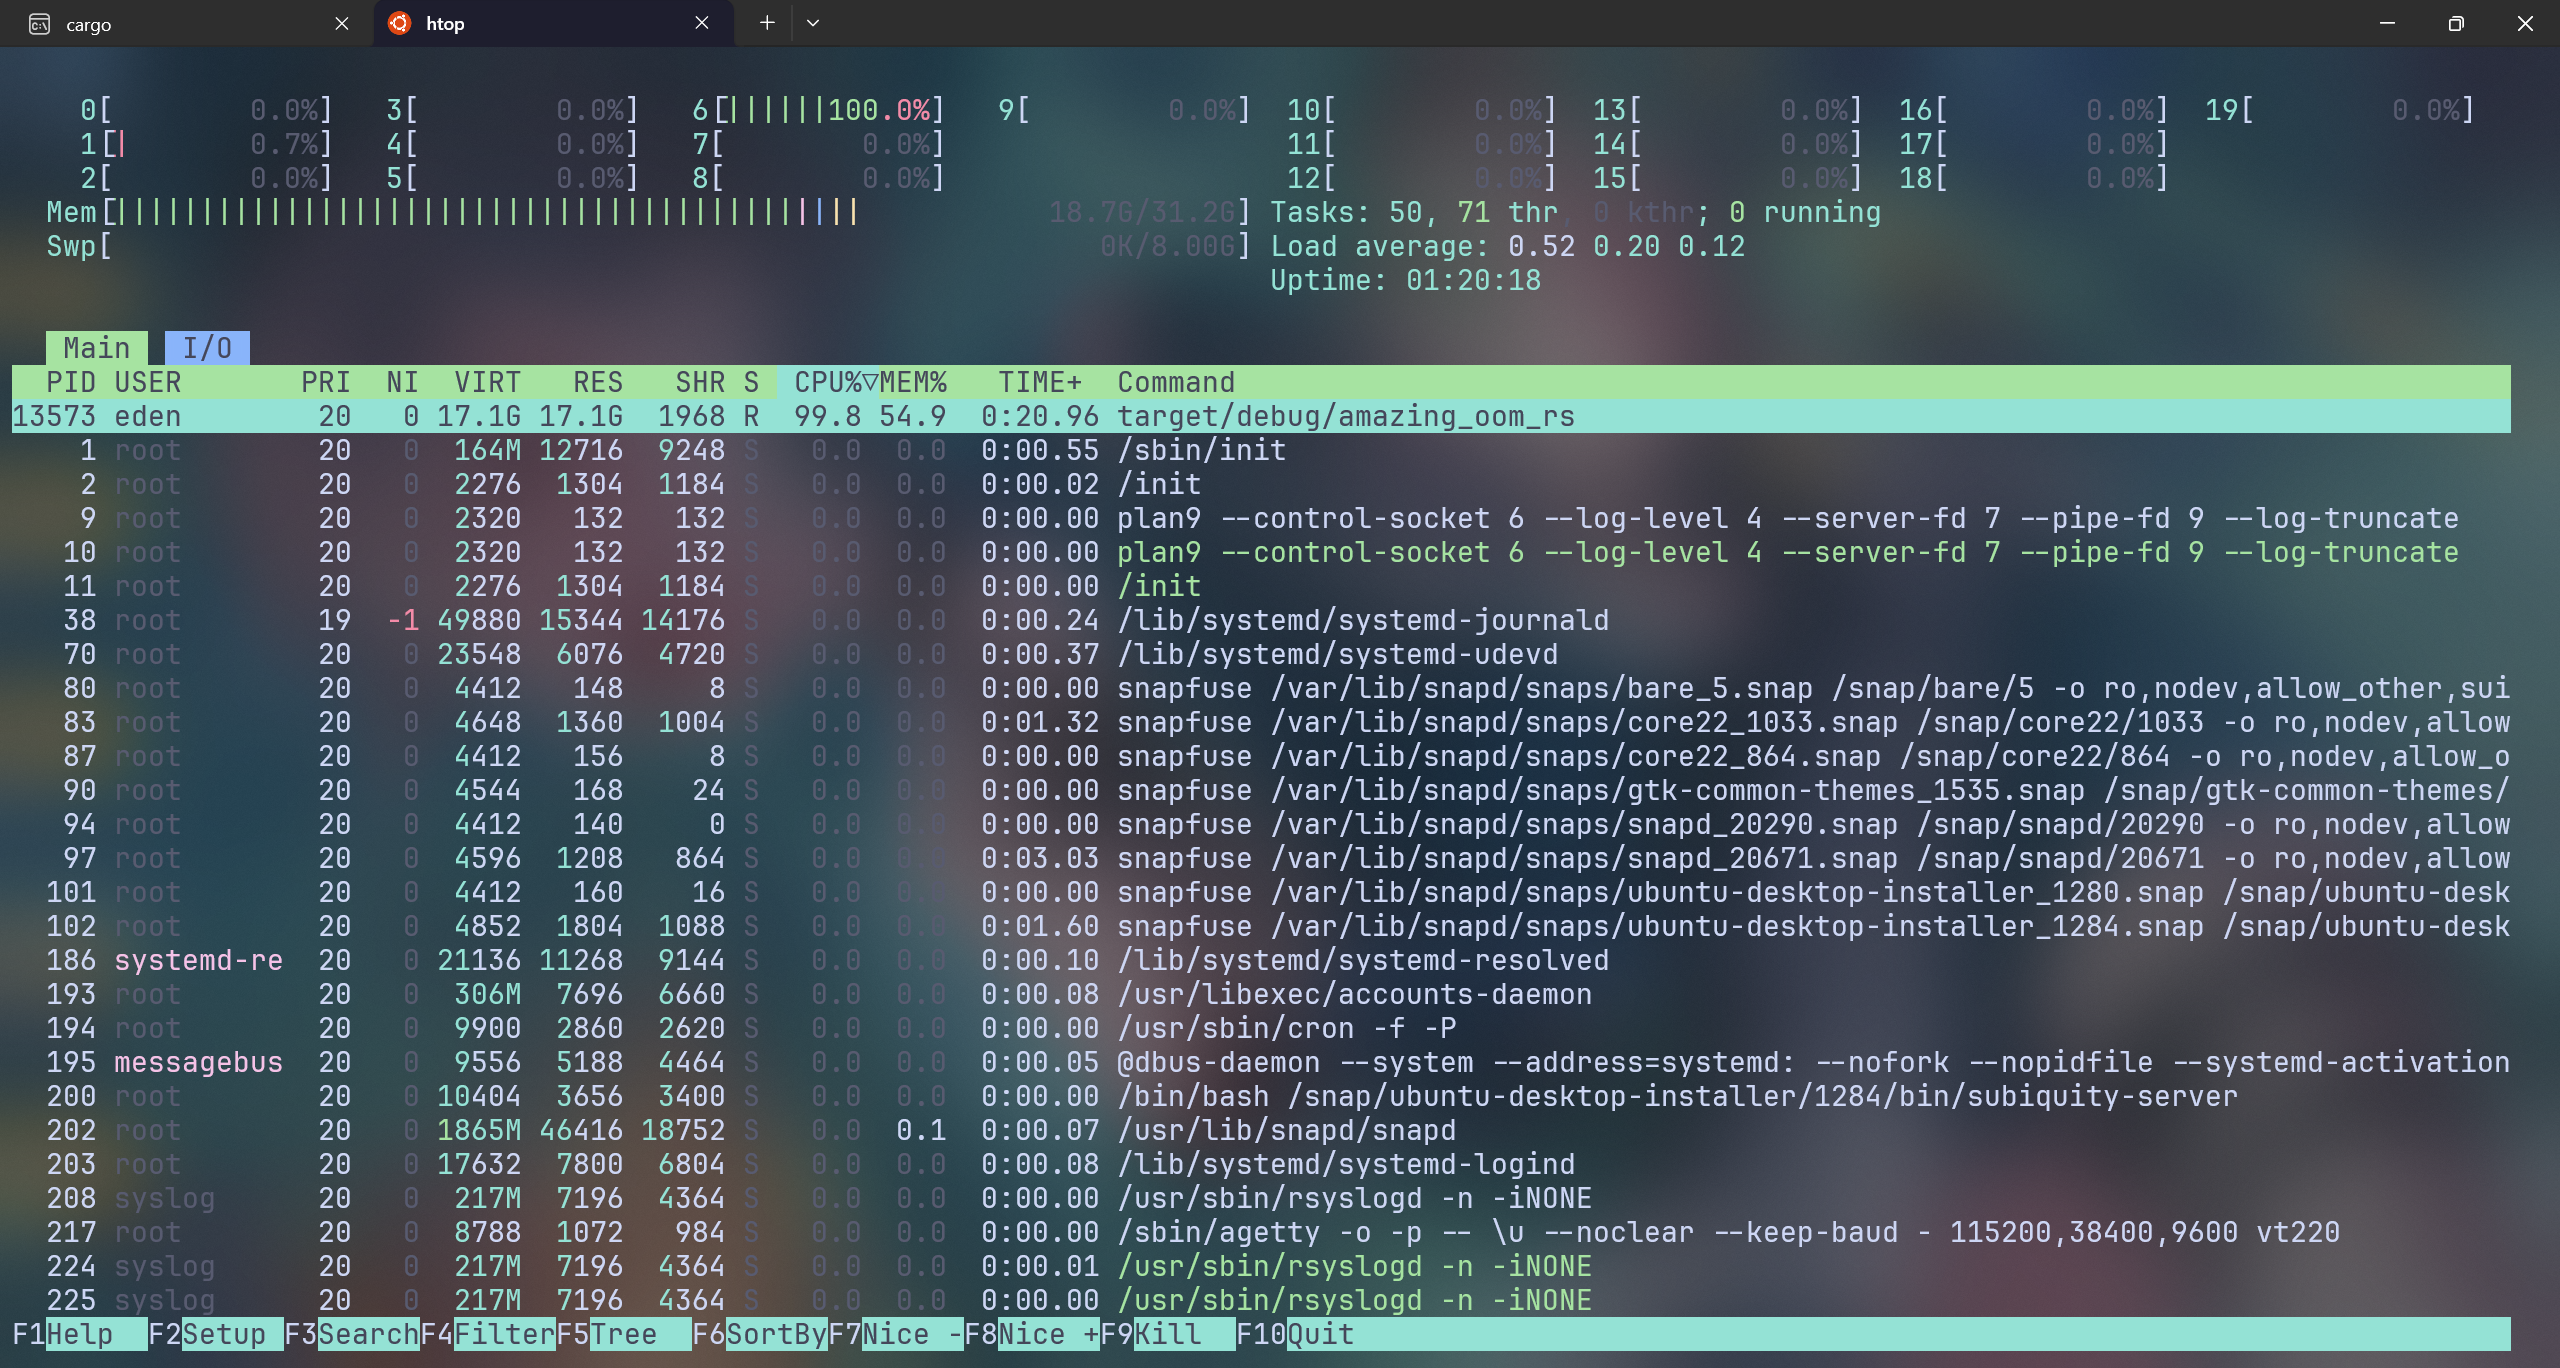Click the Load average readout
The height and width of the screenshot is (1368, 2560).
click(x=1508, y=246)
